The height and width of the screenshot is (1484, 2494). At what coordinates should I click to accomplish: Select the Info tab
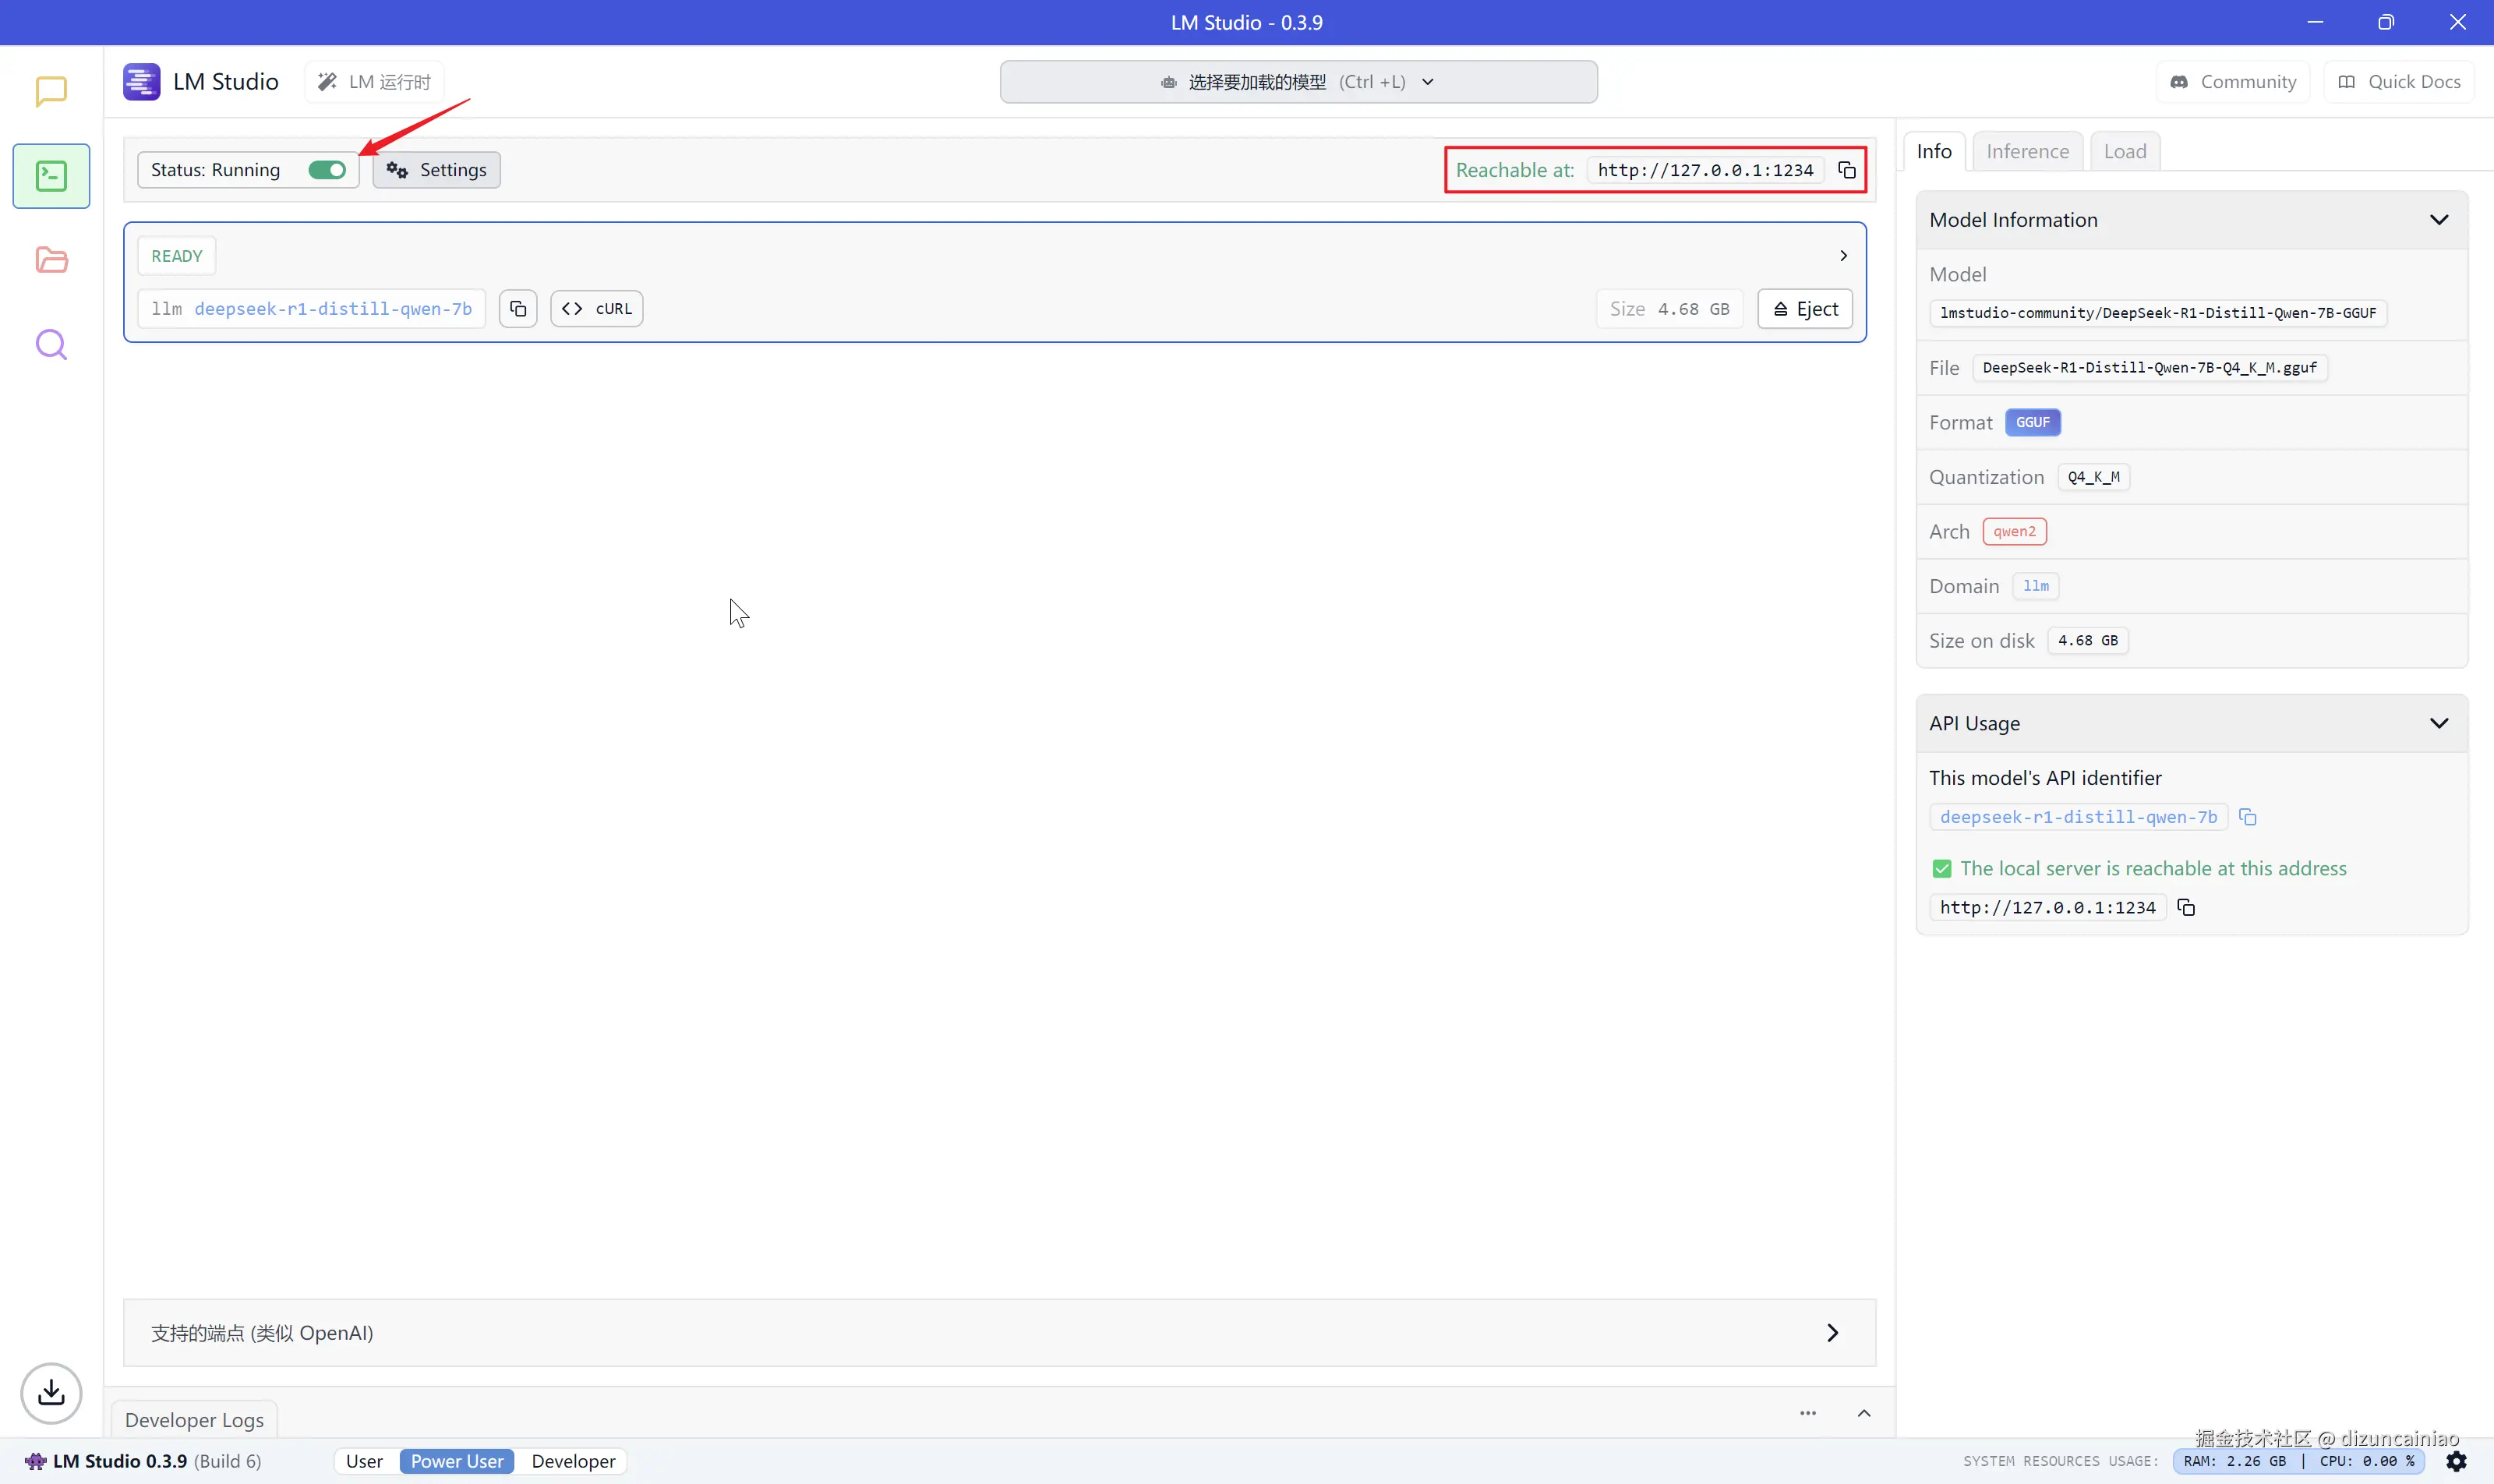[x=1934, y=151]
